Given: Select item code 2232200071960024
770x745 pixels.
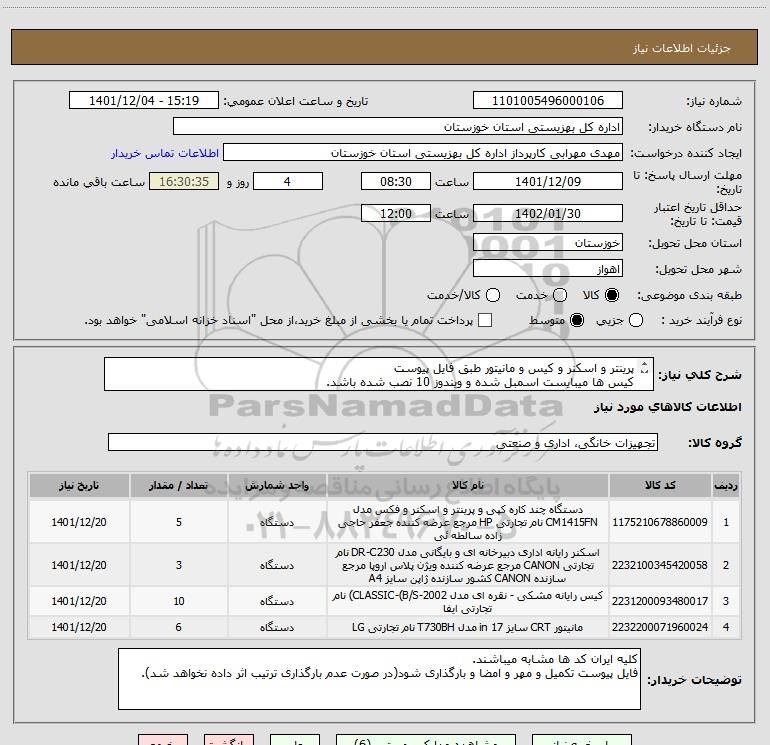Looking at the screenshot, I should point(660,627).
